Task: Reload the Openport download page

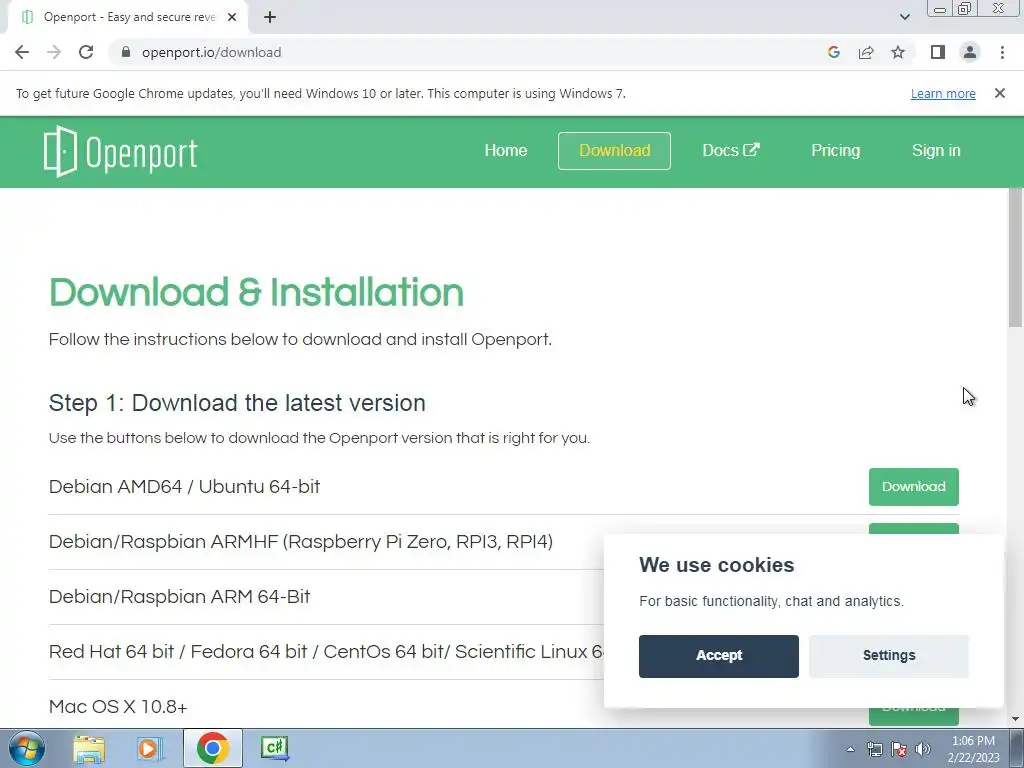Action: [x=86, y=52]
